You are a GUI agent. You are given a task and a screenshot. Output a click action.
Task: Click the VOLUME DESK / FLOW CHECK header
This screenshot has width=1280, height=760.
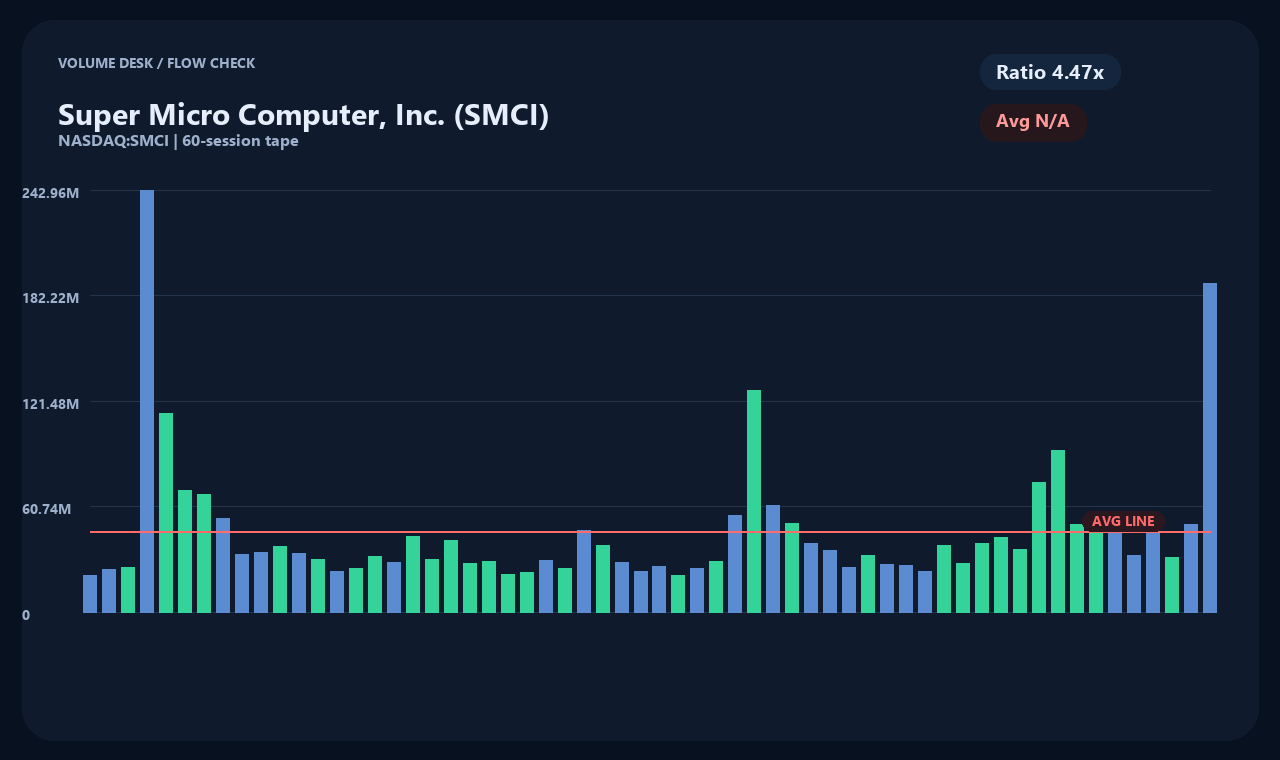tap(156, 63)
